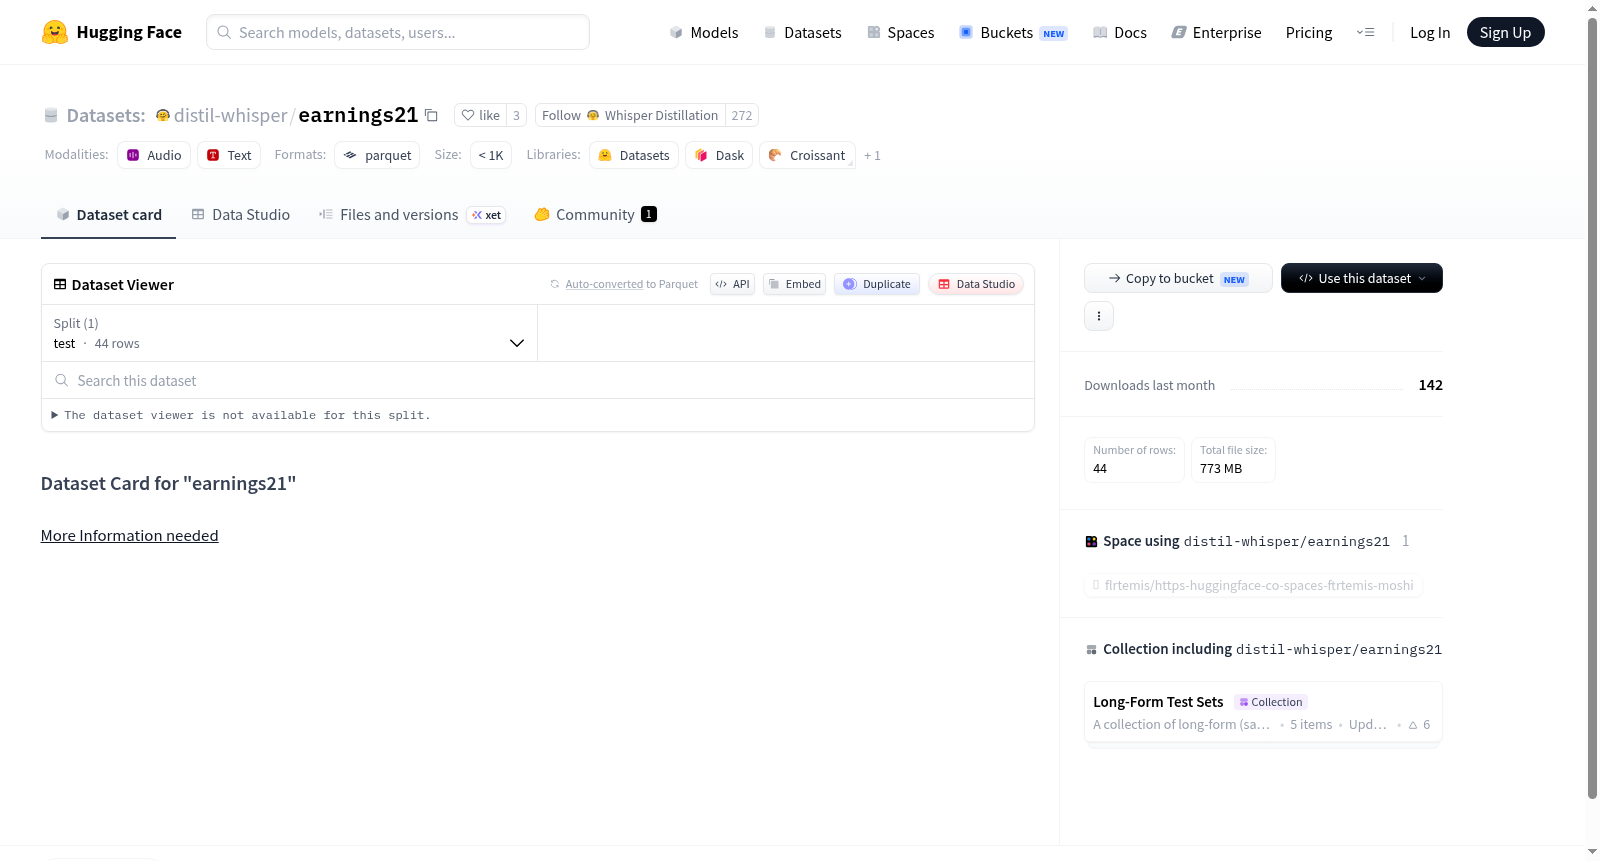The image size is (1600, 861).
Task: Open the Croissant library tag dropdown
Action: [x=807, y=155]
